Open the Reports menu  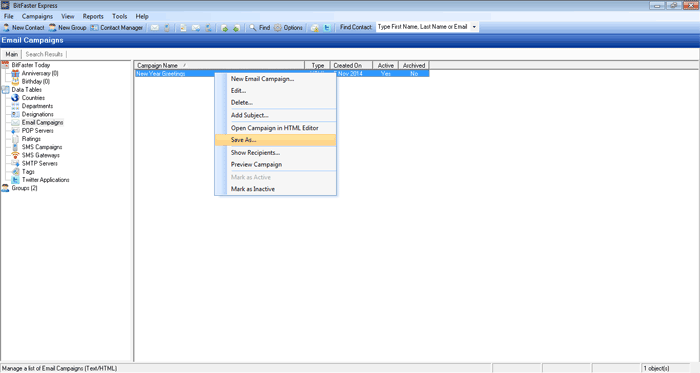pyautogui.click(x=93, y=17)
